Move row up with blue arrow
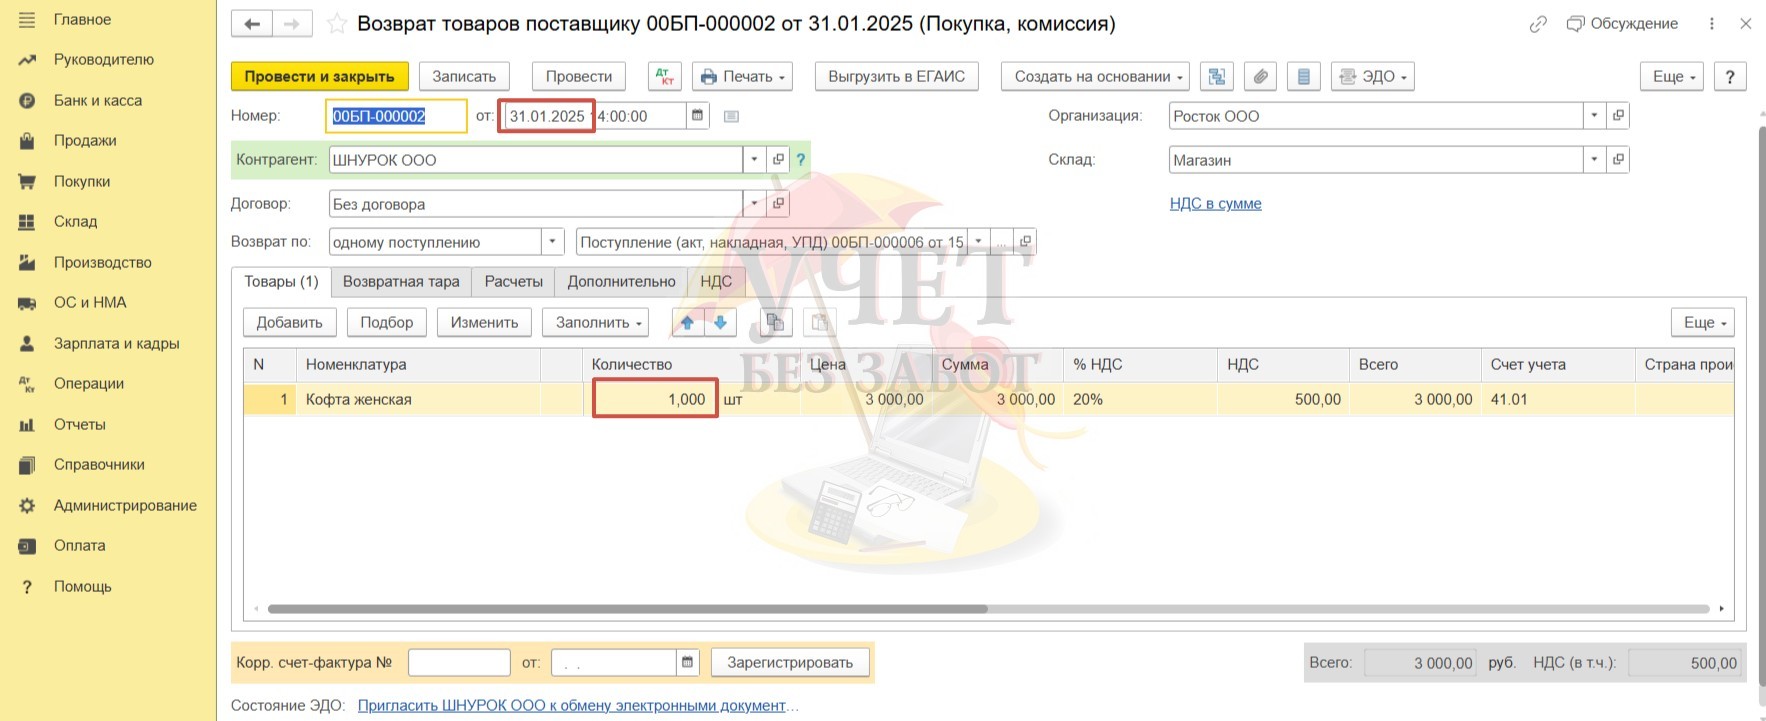The width and height of the screenshot is (1766, 721). (x=687, y=322)
